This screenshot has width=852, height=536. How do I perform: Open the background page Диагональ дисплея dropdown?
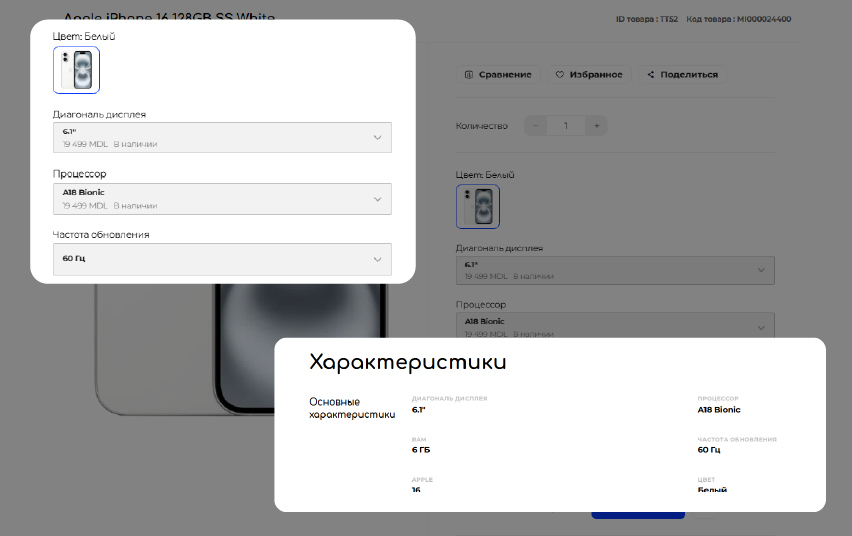click(x=615, y=270)
